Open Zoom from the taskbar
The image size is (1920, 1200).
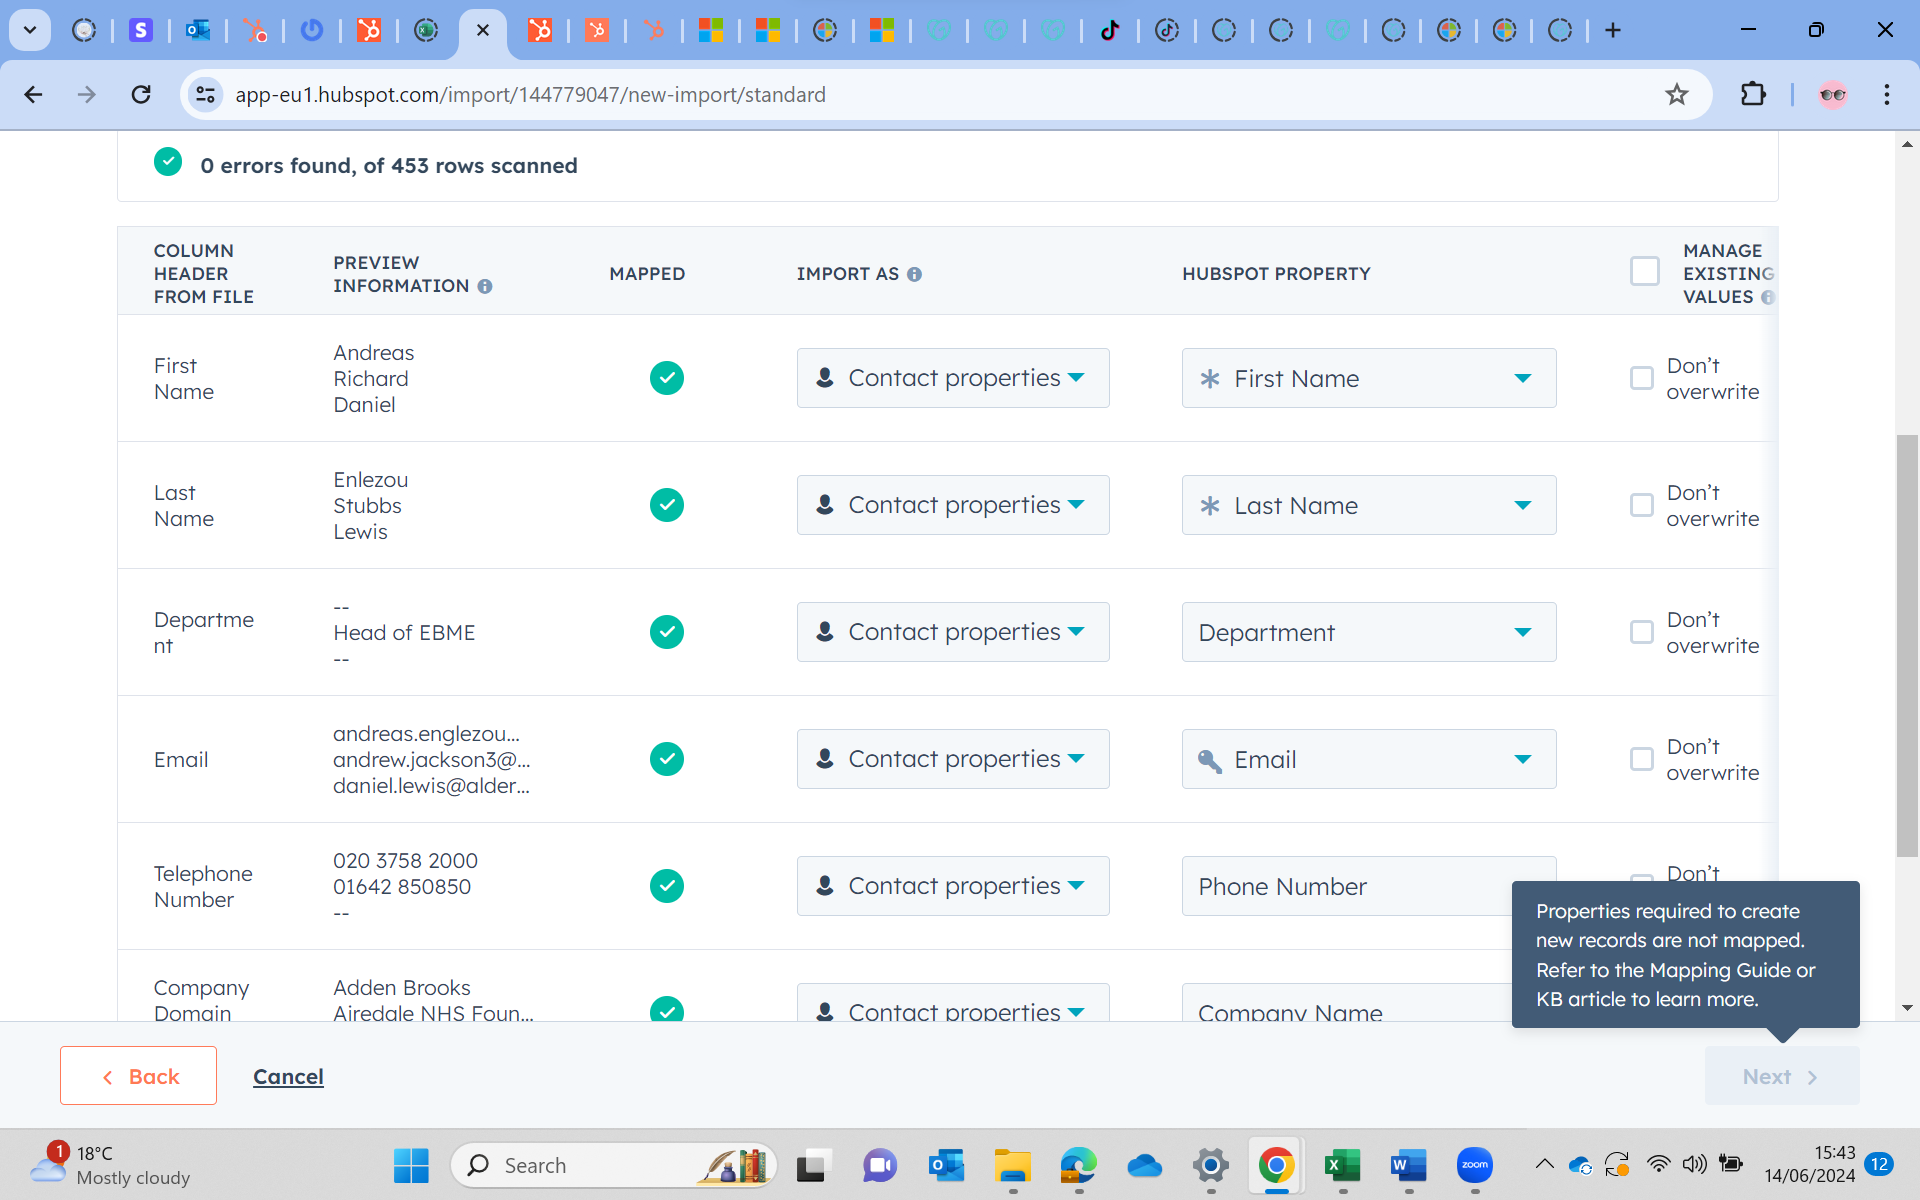click(1473, 1165)
